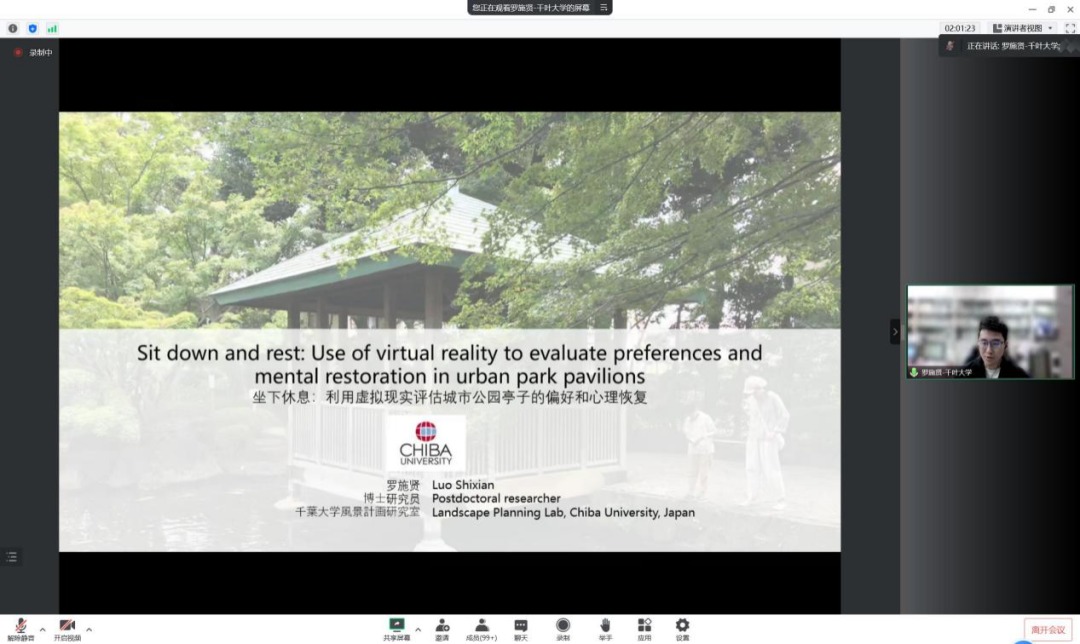Turn on the video camera
The image size is (1080, 644).
pos(67,627)
